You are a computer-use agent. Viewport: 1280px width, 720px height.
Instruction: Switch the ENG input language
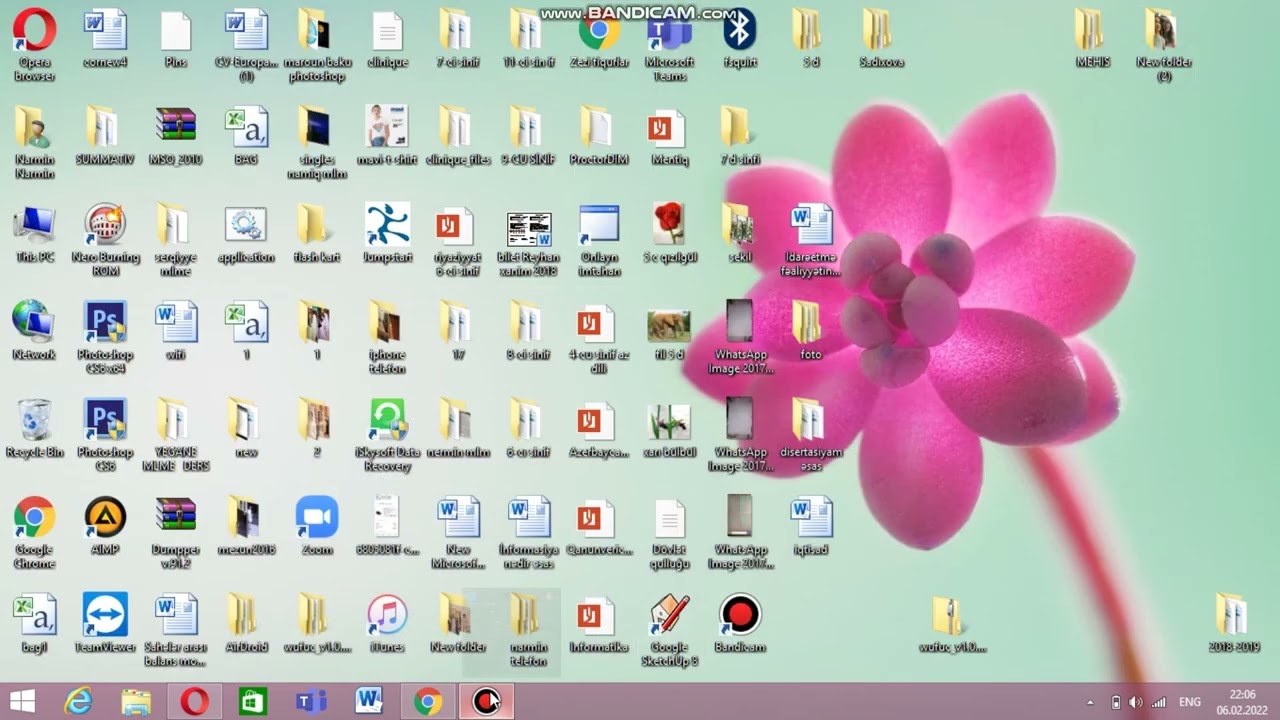coord(1190,702)
